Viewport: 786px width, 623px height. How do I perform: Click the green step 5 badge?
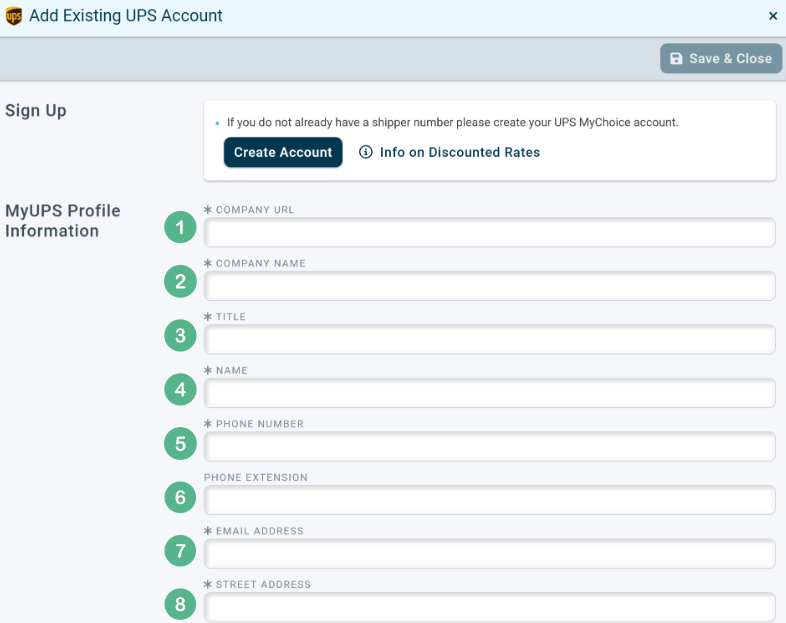[180, 444]
